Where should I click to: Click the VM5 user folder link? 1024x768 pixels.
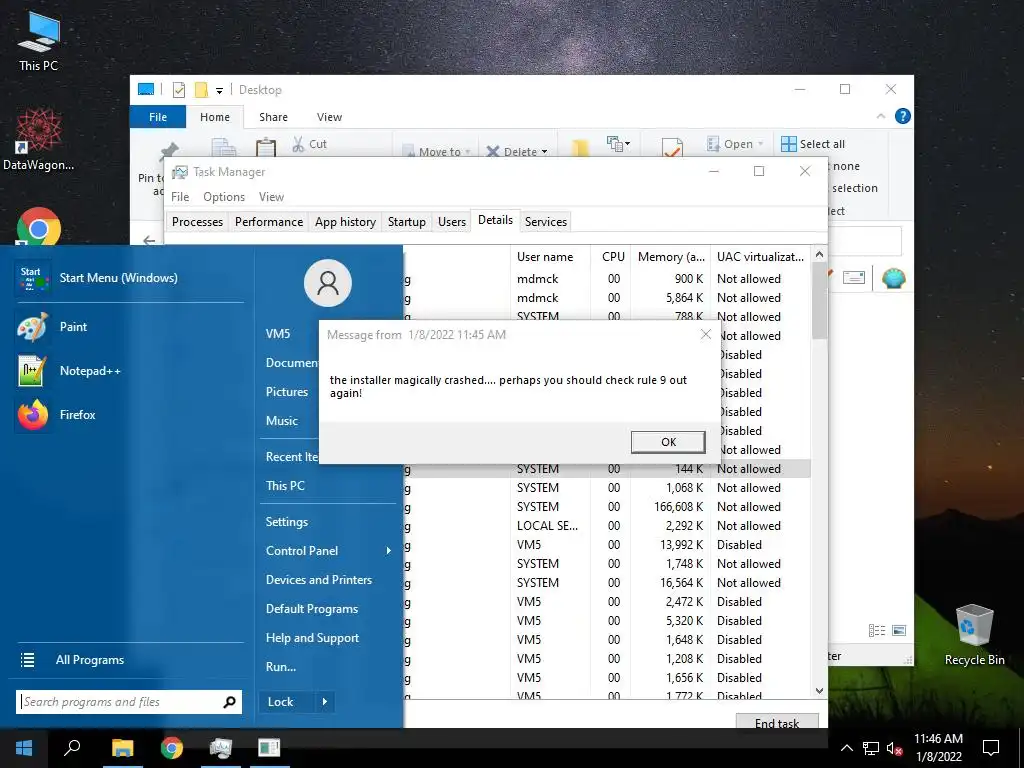click(x=278, y=334)
